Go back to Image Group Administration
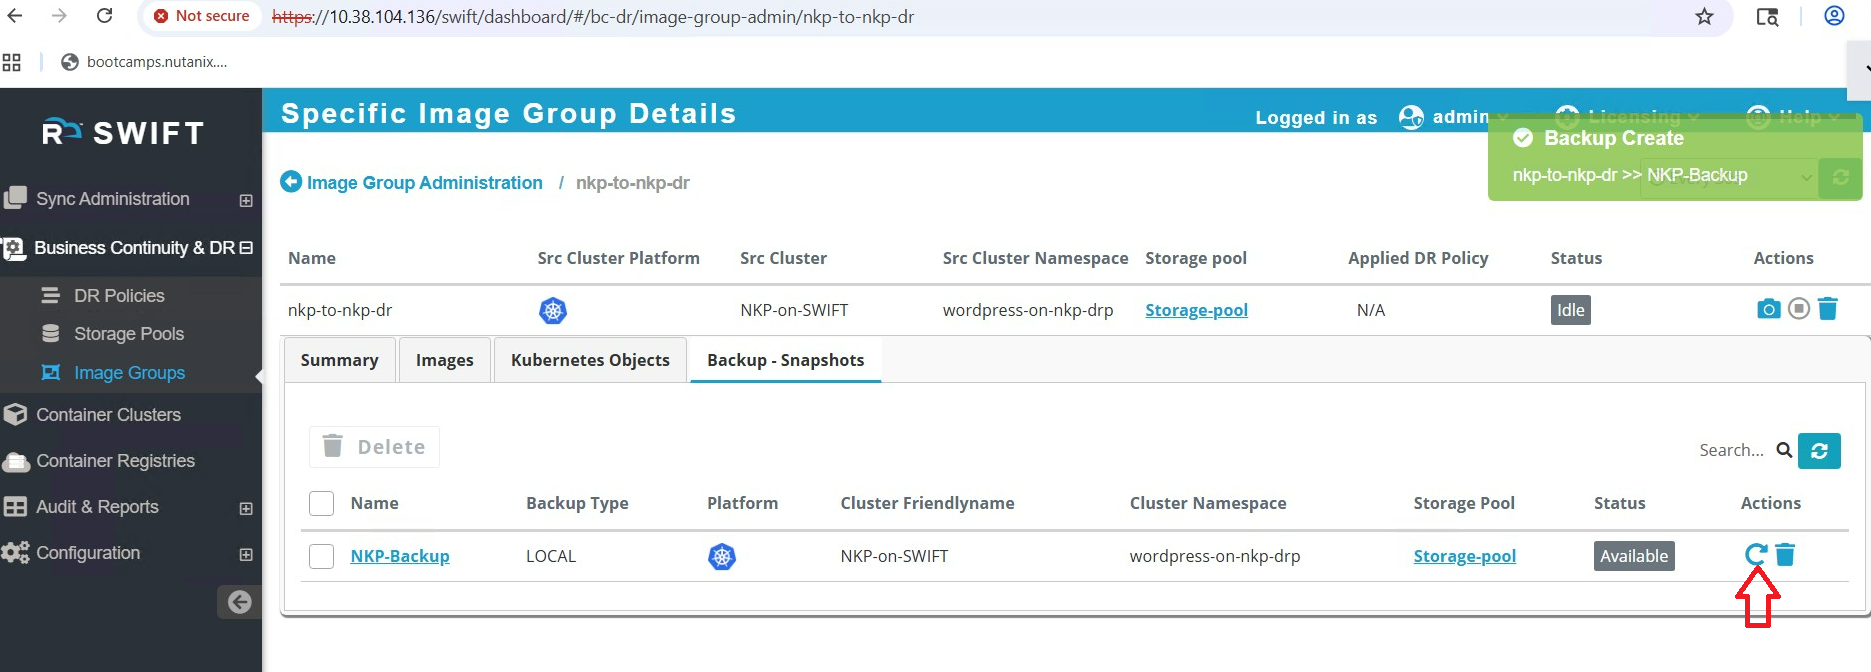The image size is (1871, 672). [x=424, y=183]
